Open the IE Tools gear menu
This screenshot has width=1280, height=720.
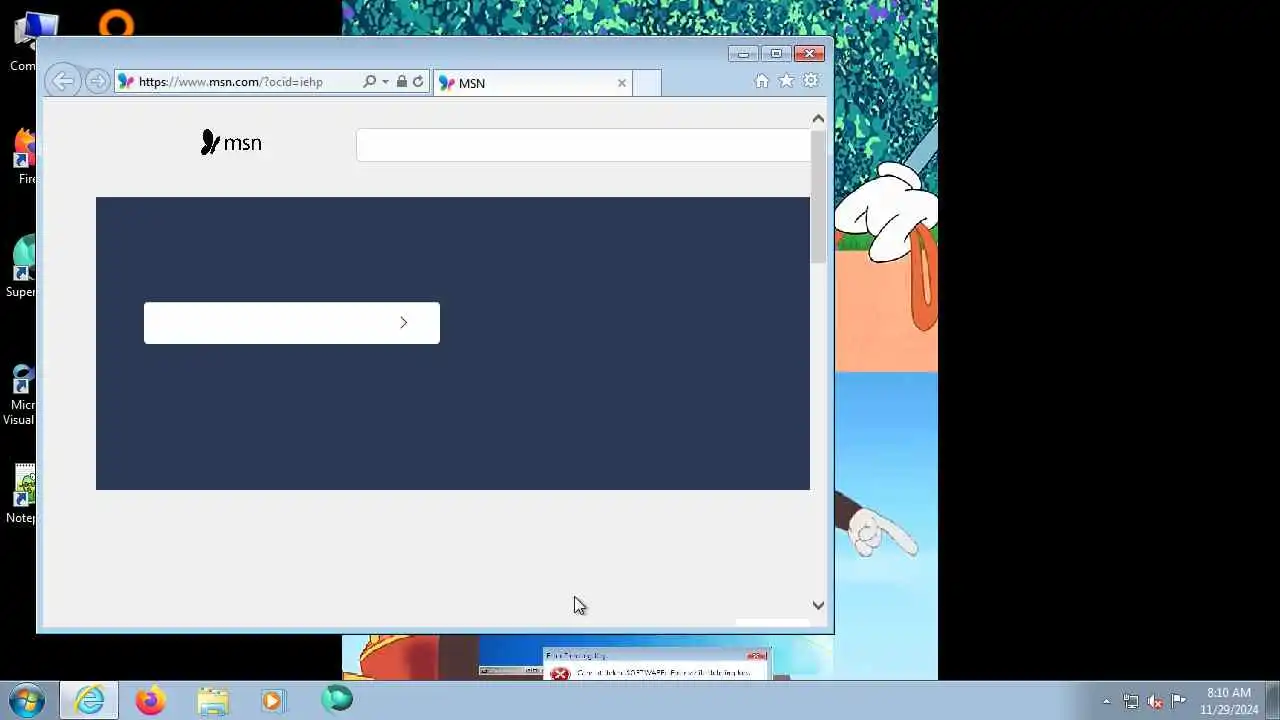811,81
